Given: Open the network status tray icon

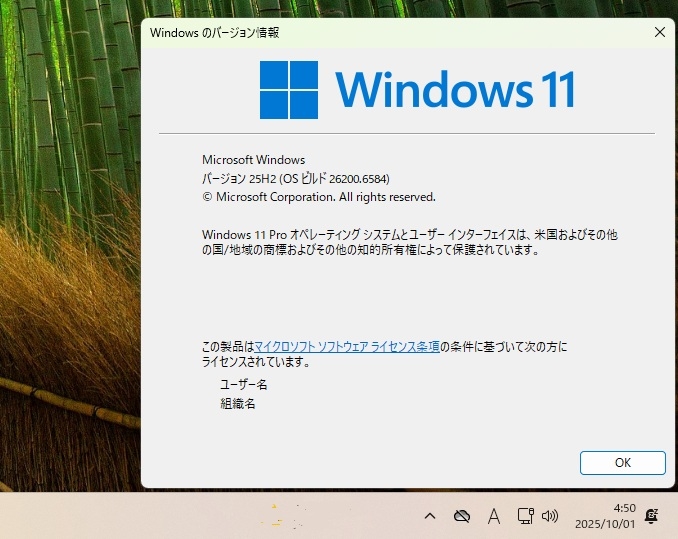Looking at the screenshot, I should coord(525,516).
